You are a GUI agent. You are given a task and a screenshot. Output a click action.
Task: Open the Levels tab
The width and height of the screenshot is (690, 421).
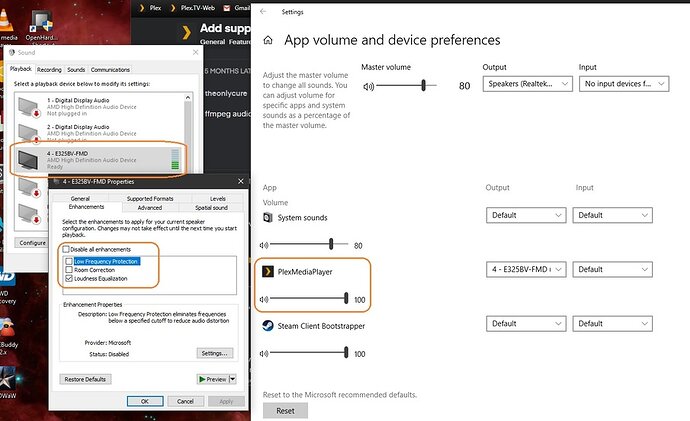217,198
